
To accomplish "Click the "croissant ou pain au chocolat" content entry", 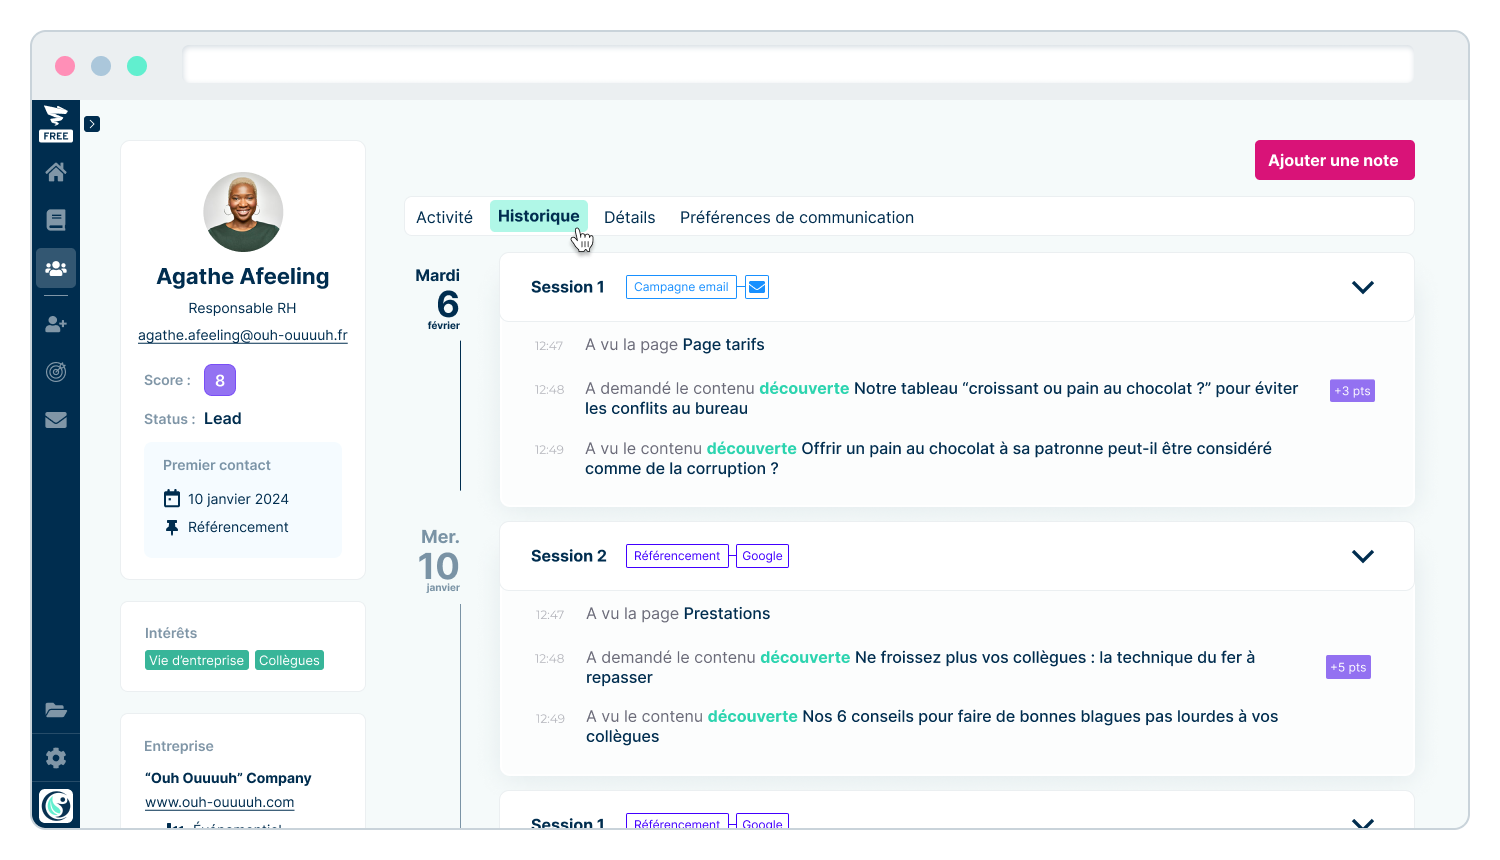I will [941, 398].
